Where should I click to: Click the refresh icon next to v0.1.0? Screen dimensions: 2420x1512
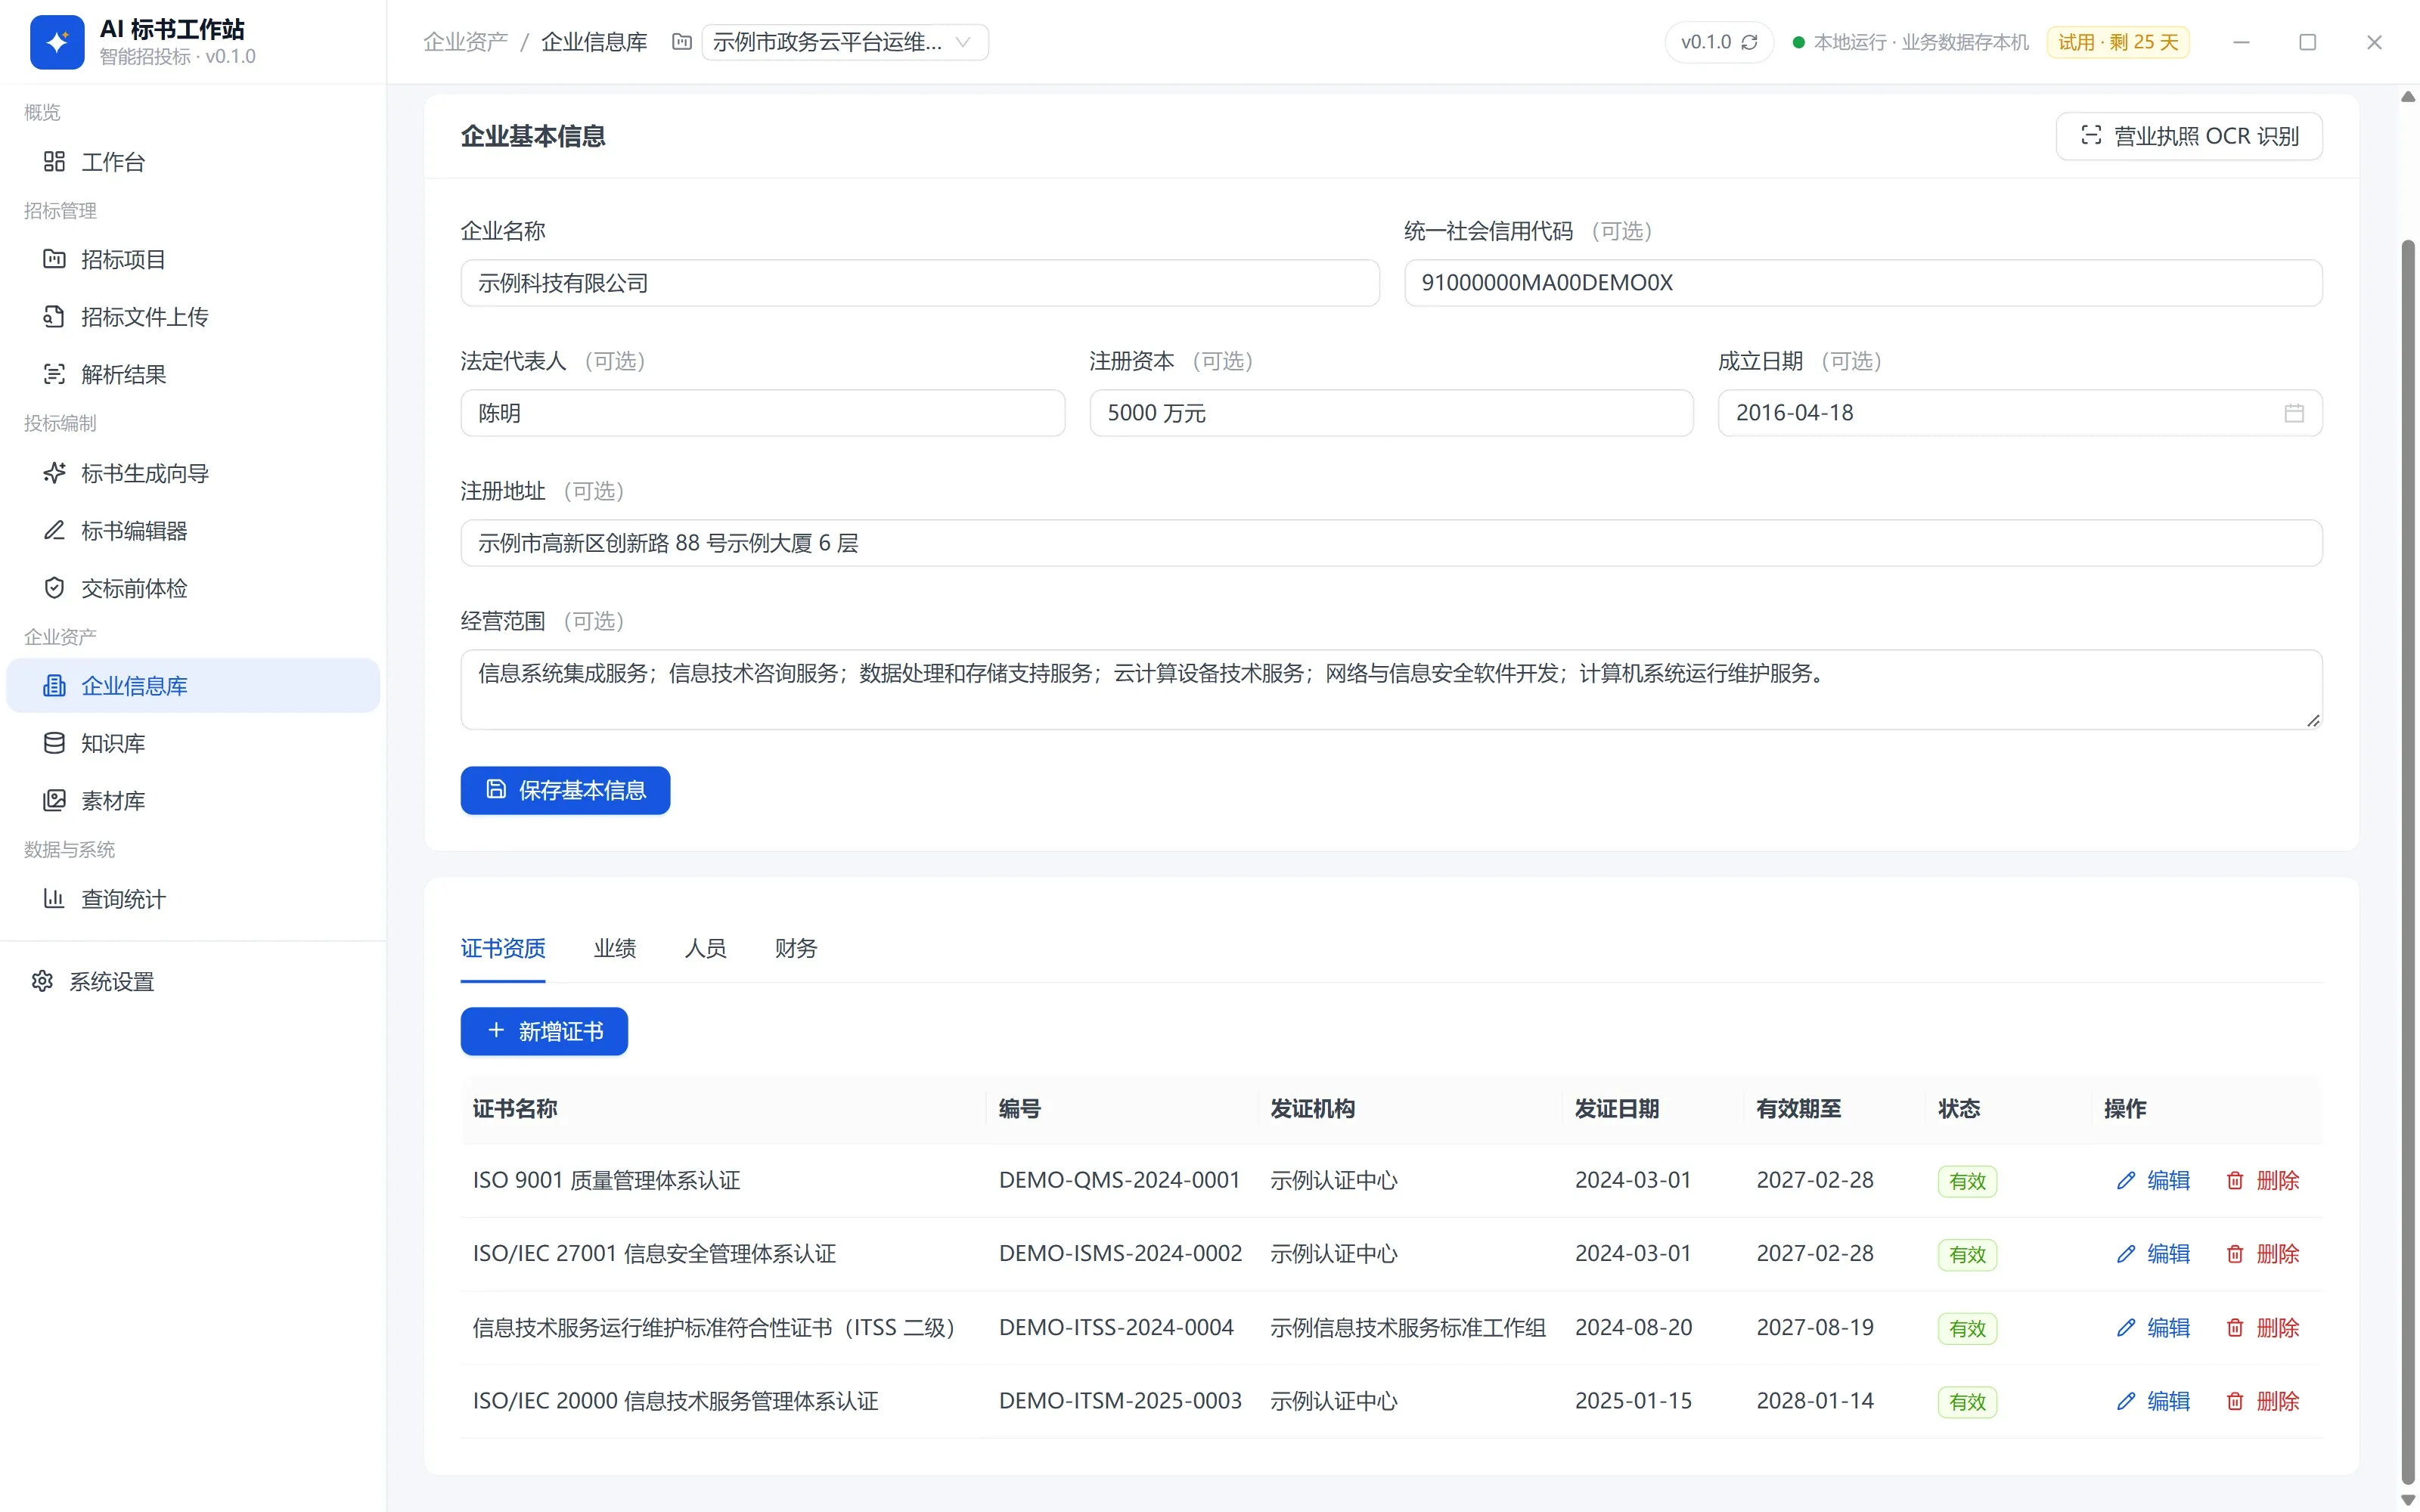click(1749, 42)
